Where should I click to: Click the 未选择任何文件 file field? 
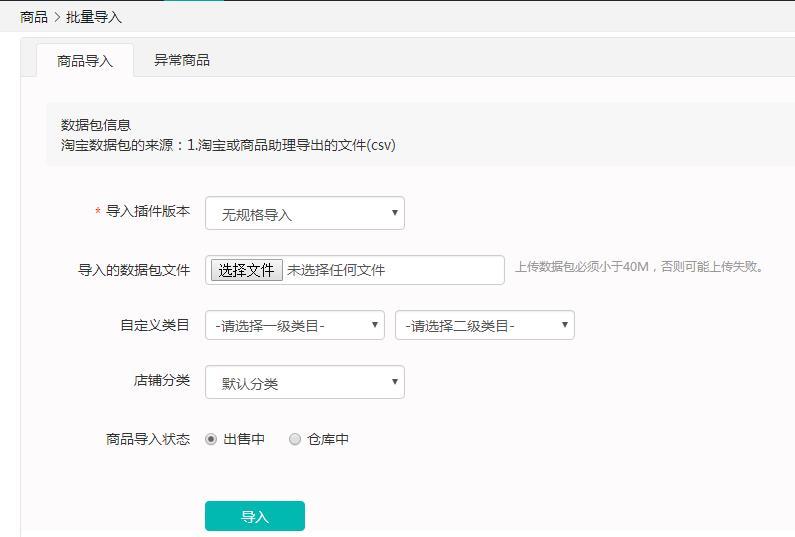[355, 270]
